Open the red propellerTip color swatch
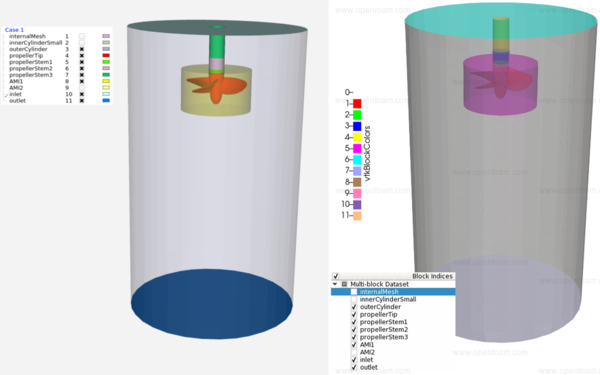Viewport: 600px width, 375px height. click(x=106, y=56)
